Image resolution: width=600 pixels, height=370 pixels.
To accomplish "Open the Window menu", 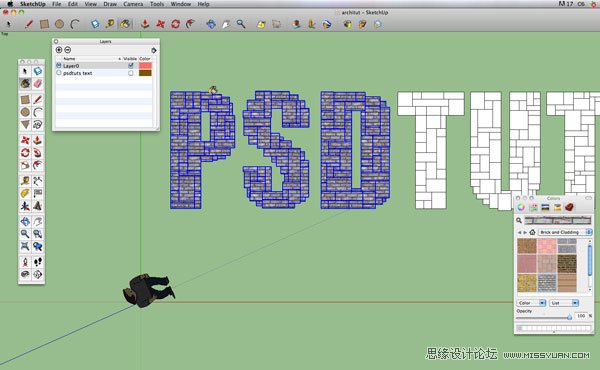I will coord(181,4).
